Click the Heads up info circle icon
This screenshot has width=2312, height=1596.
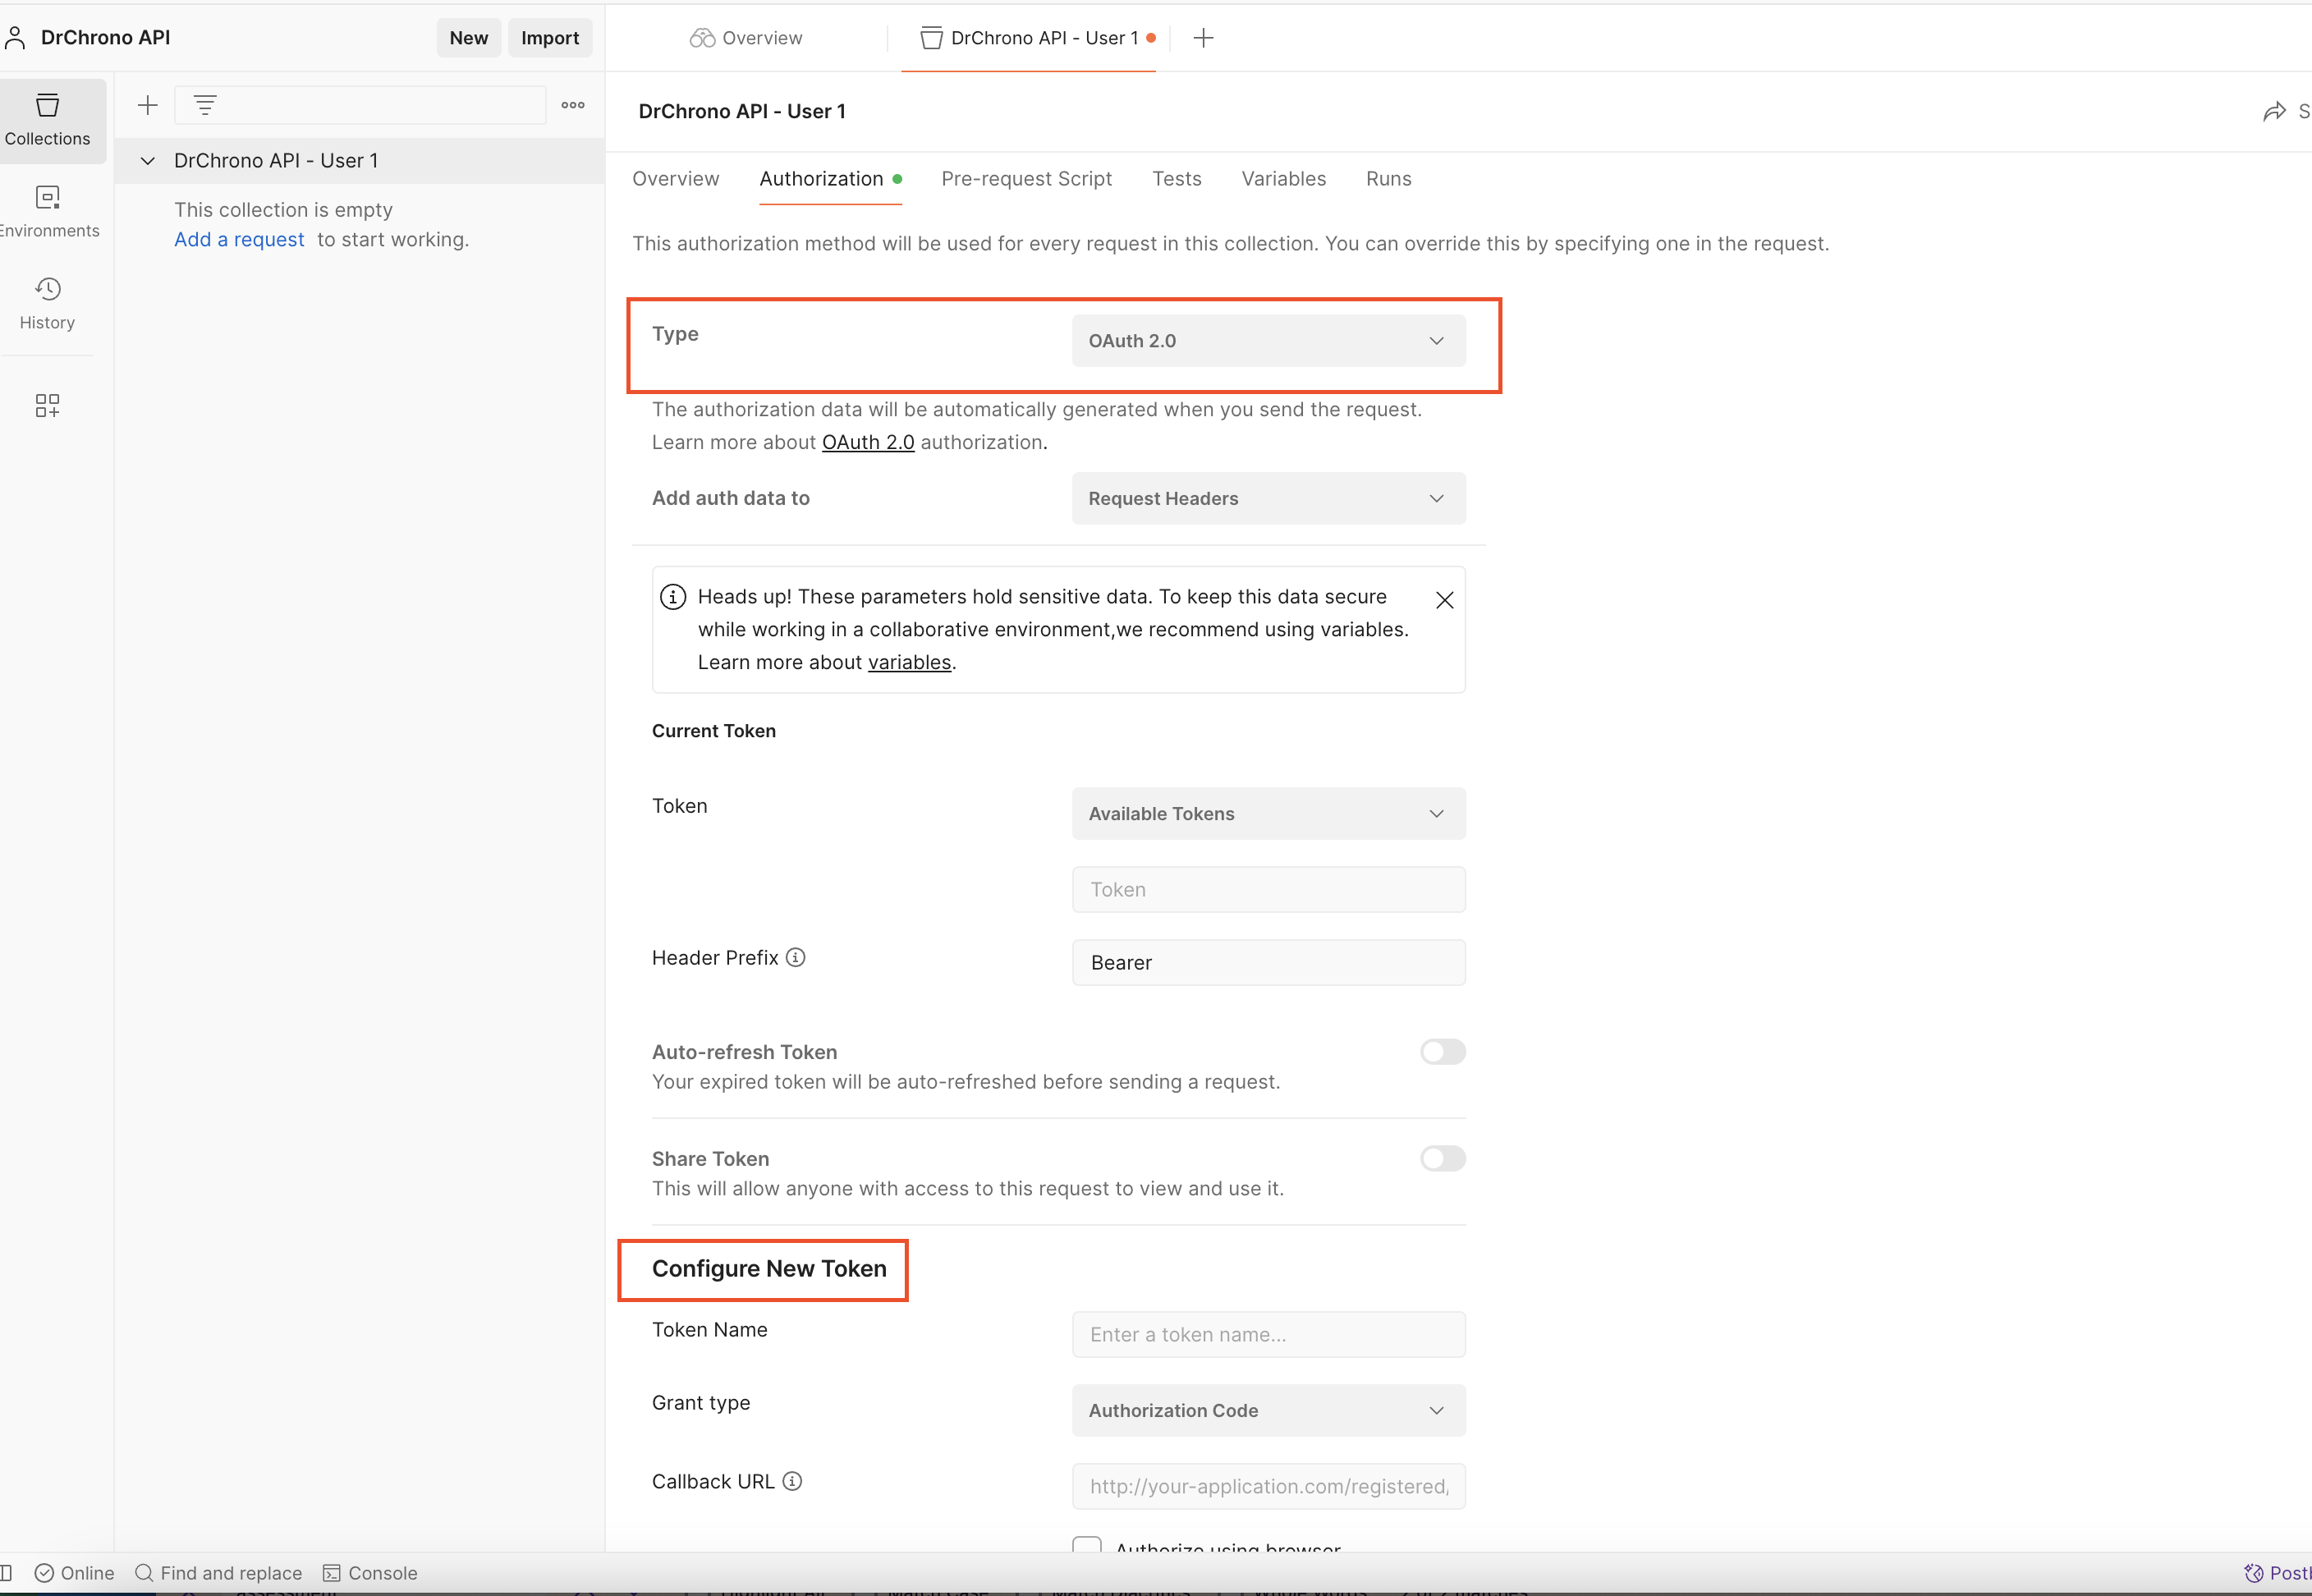coord(673,597)
